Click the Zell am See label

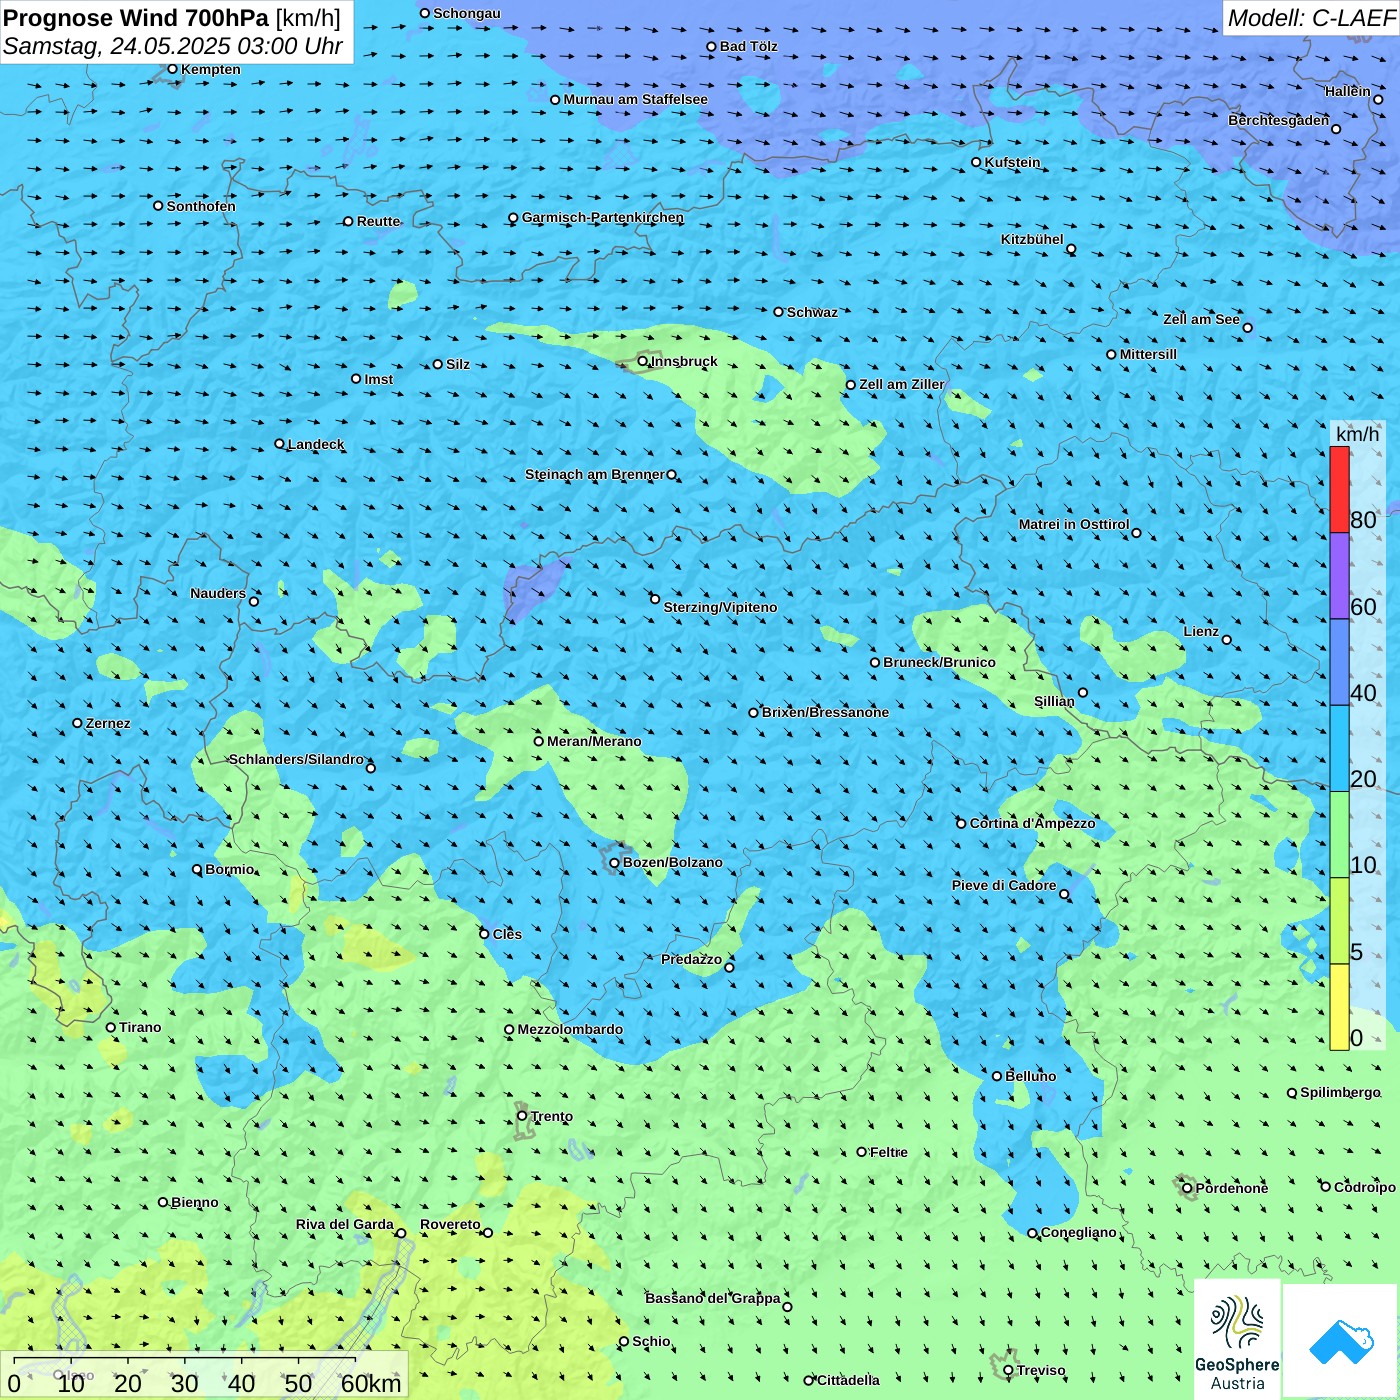point(1201,319)
